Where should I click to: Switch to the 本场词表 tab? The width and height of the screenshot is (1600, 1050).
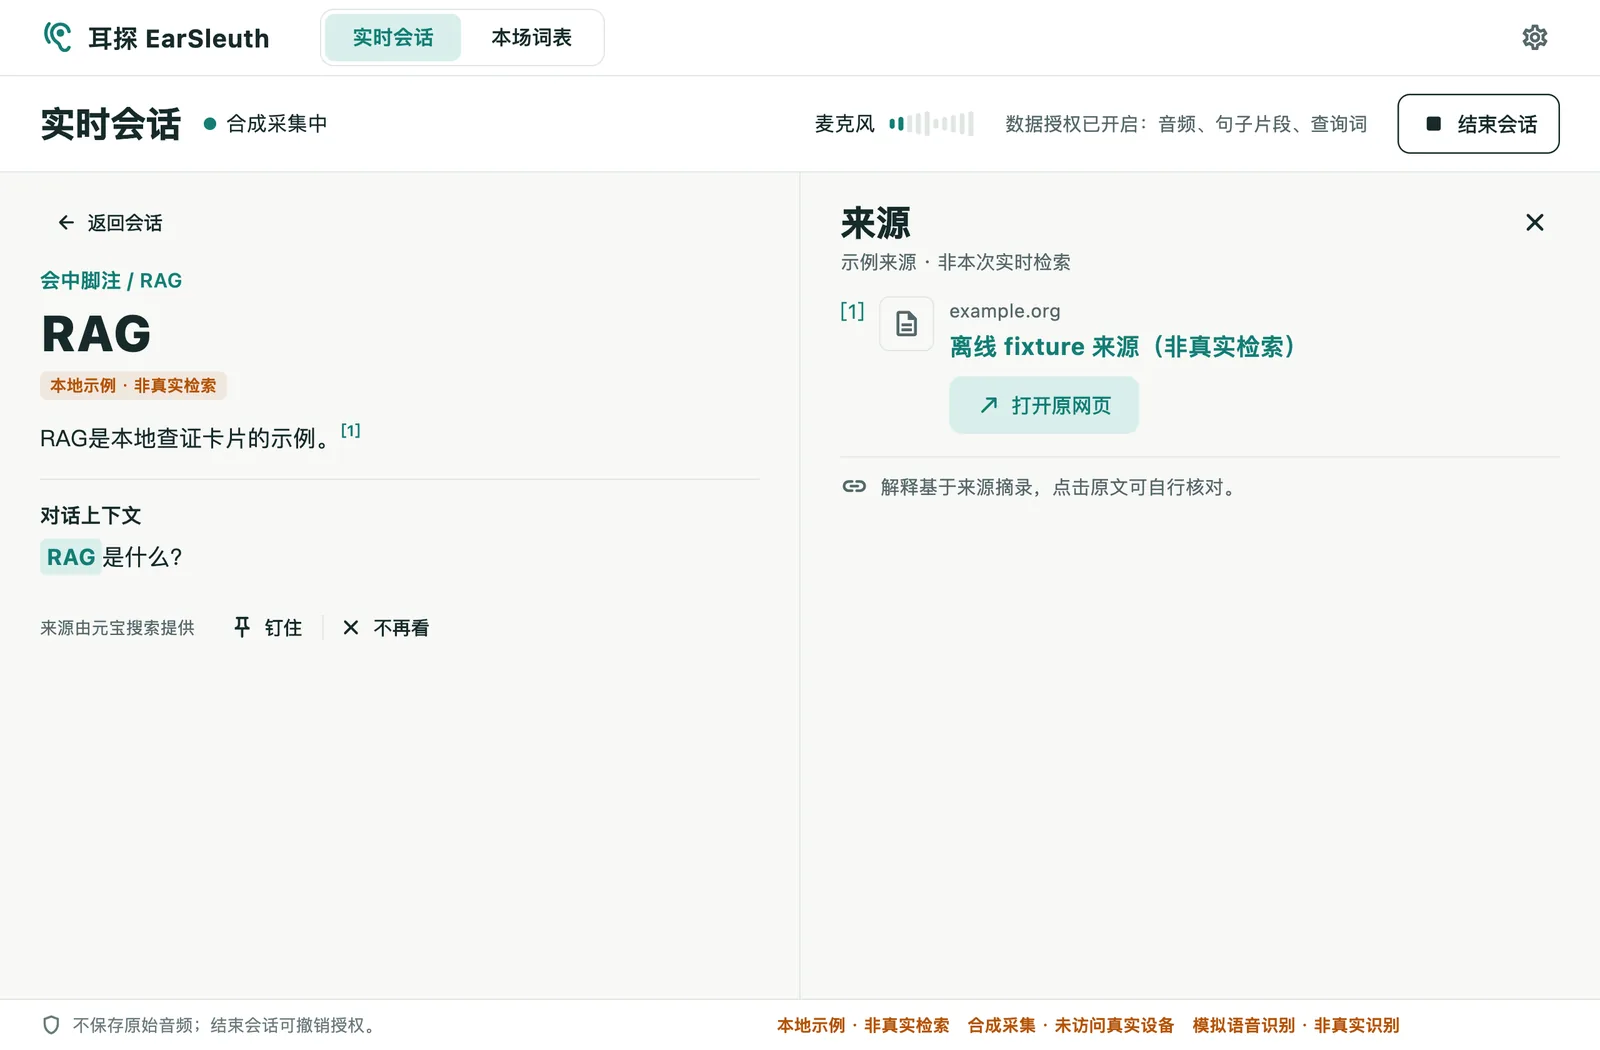click(x=531, y=38)
